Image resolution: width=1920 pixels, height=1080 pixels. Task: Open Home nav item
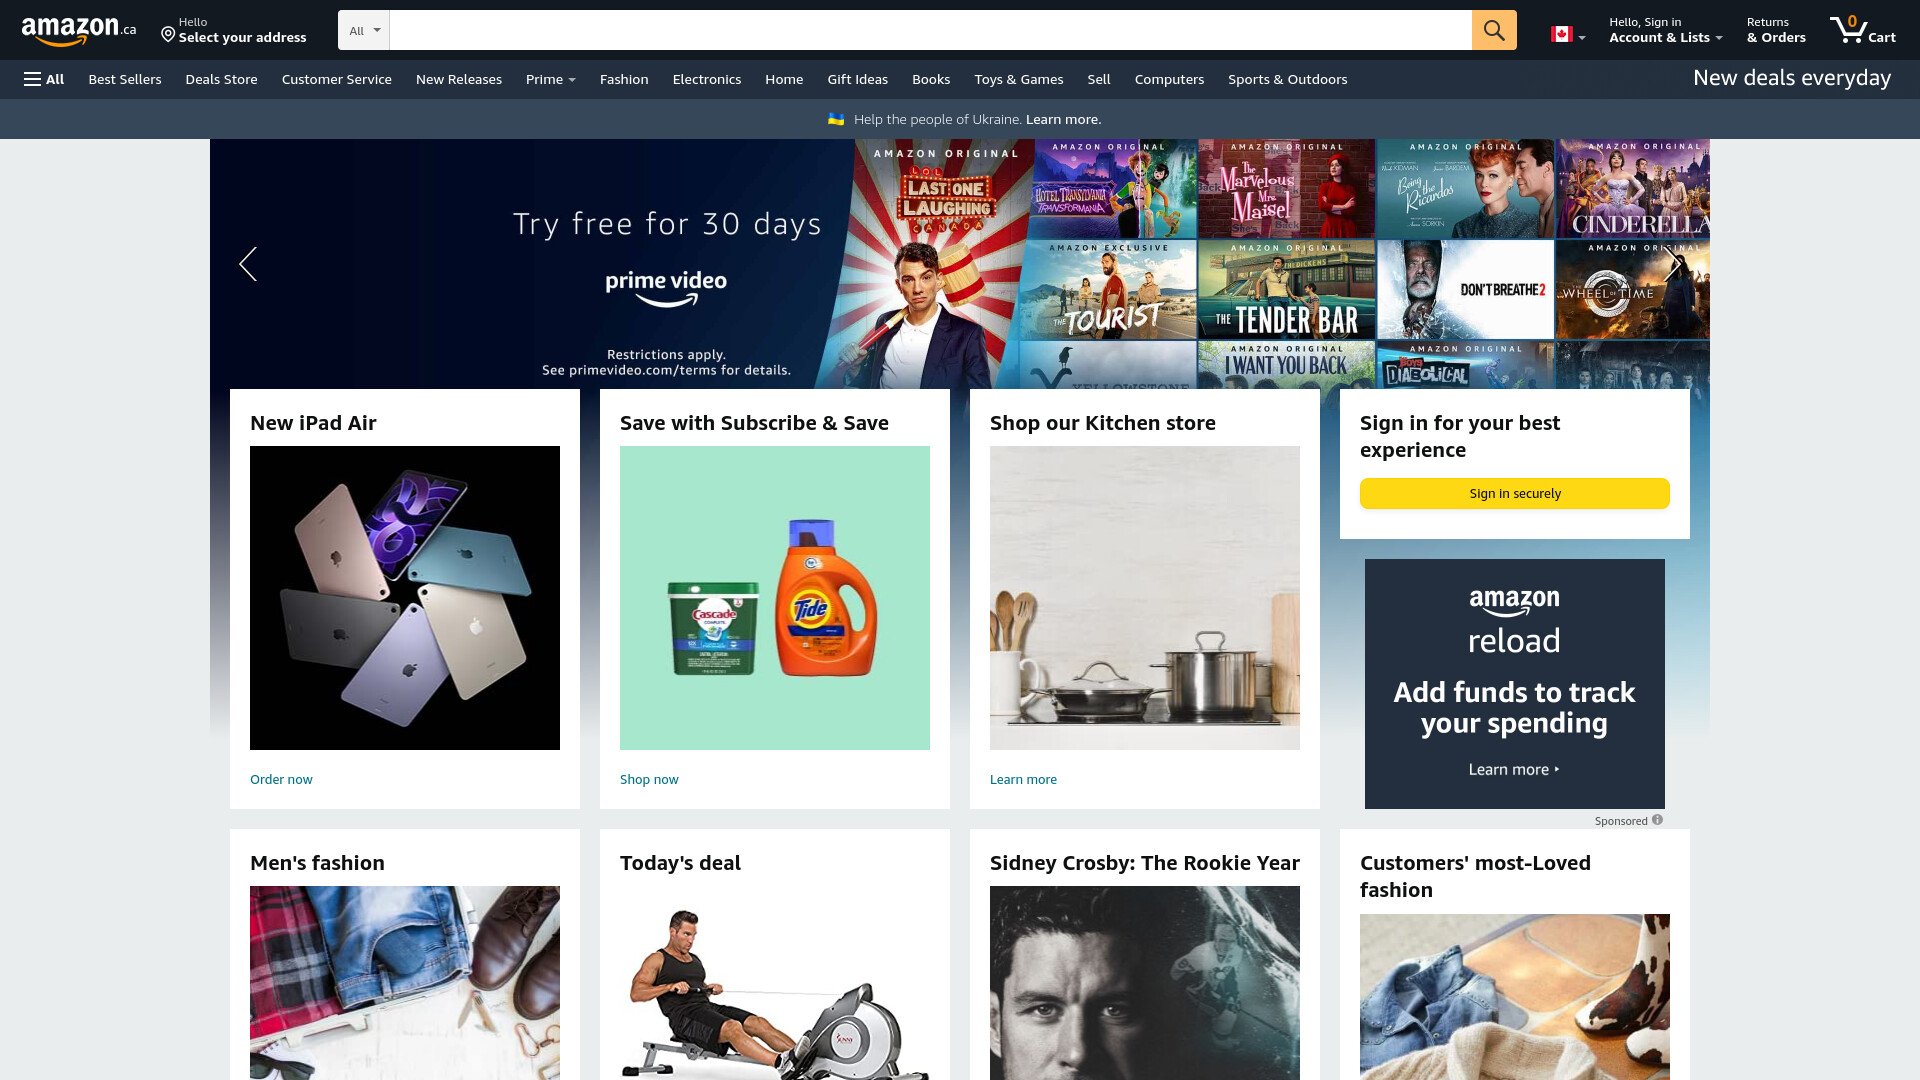coord(784,79)
